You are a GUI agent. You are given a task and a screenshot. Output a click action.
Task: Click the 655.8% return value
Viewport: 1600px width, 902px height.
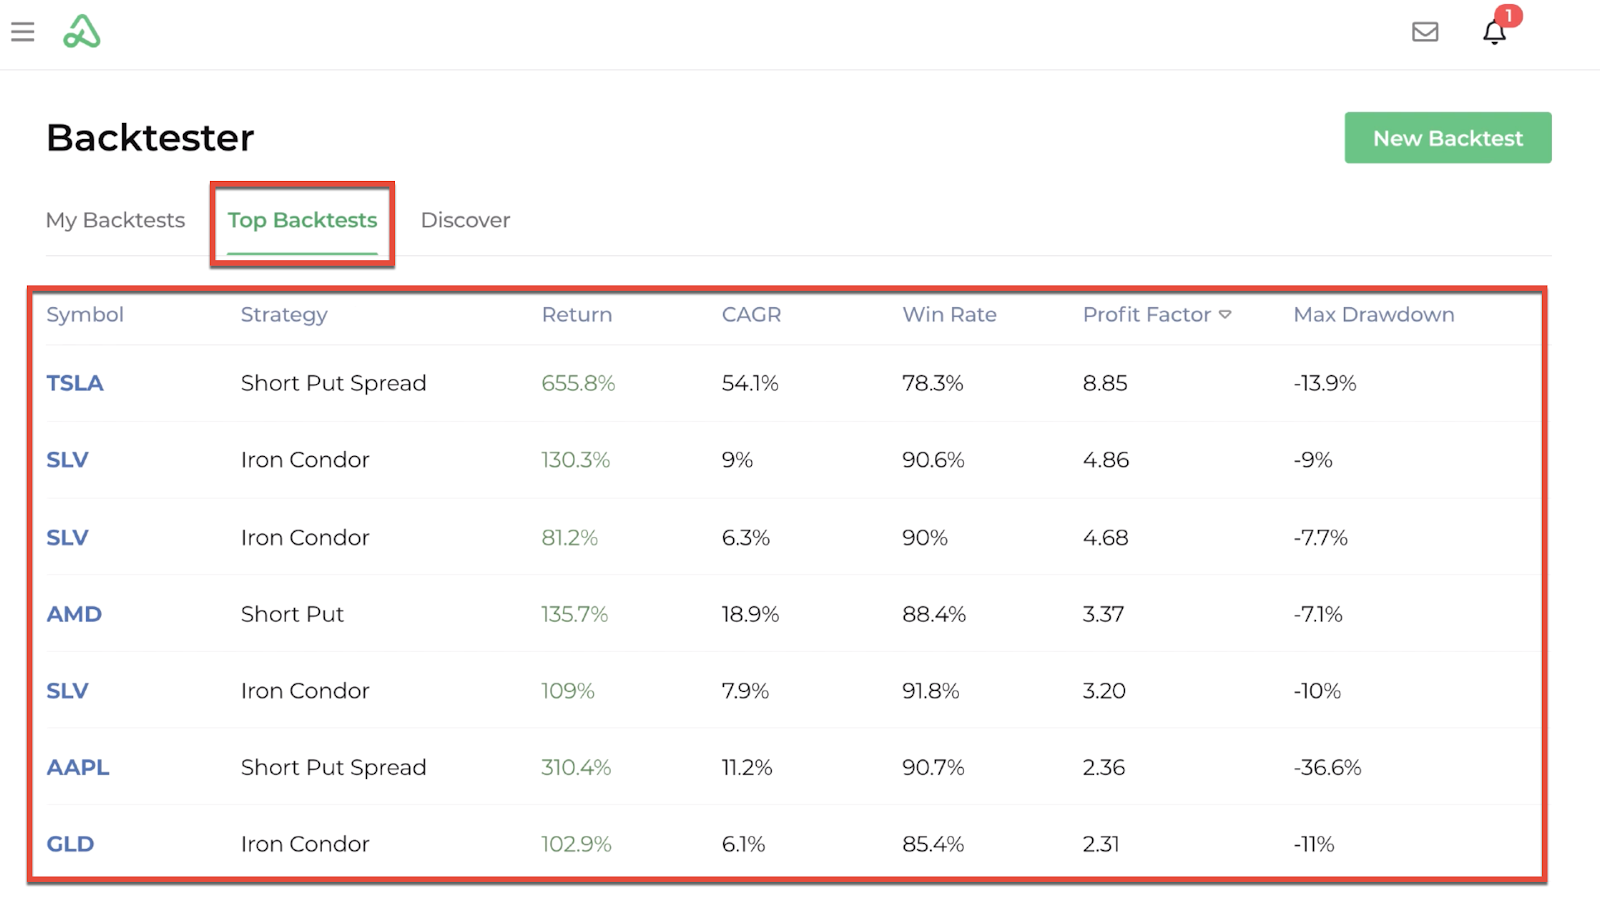pyautogui.click(x=578, y=383)
